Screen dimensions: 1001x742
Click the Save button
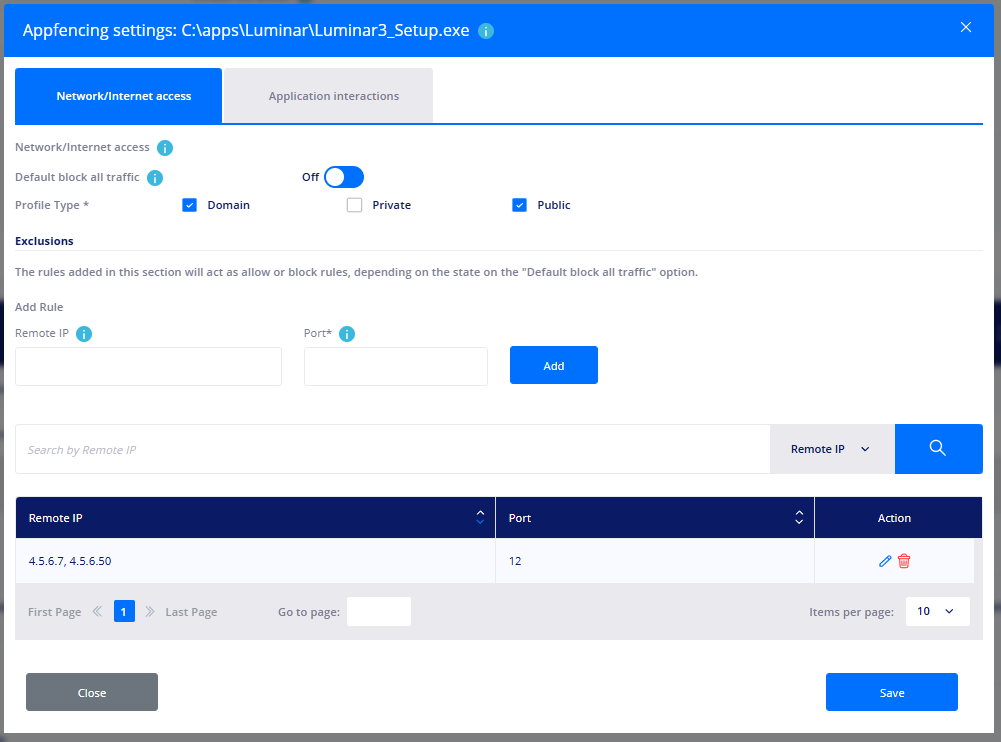coord(892,692)
